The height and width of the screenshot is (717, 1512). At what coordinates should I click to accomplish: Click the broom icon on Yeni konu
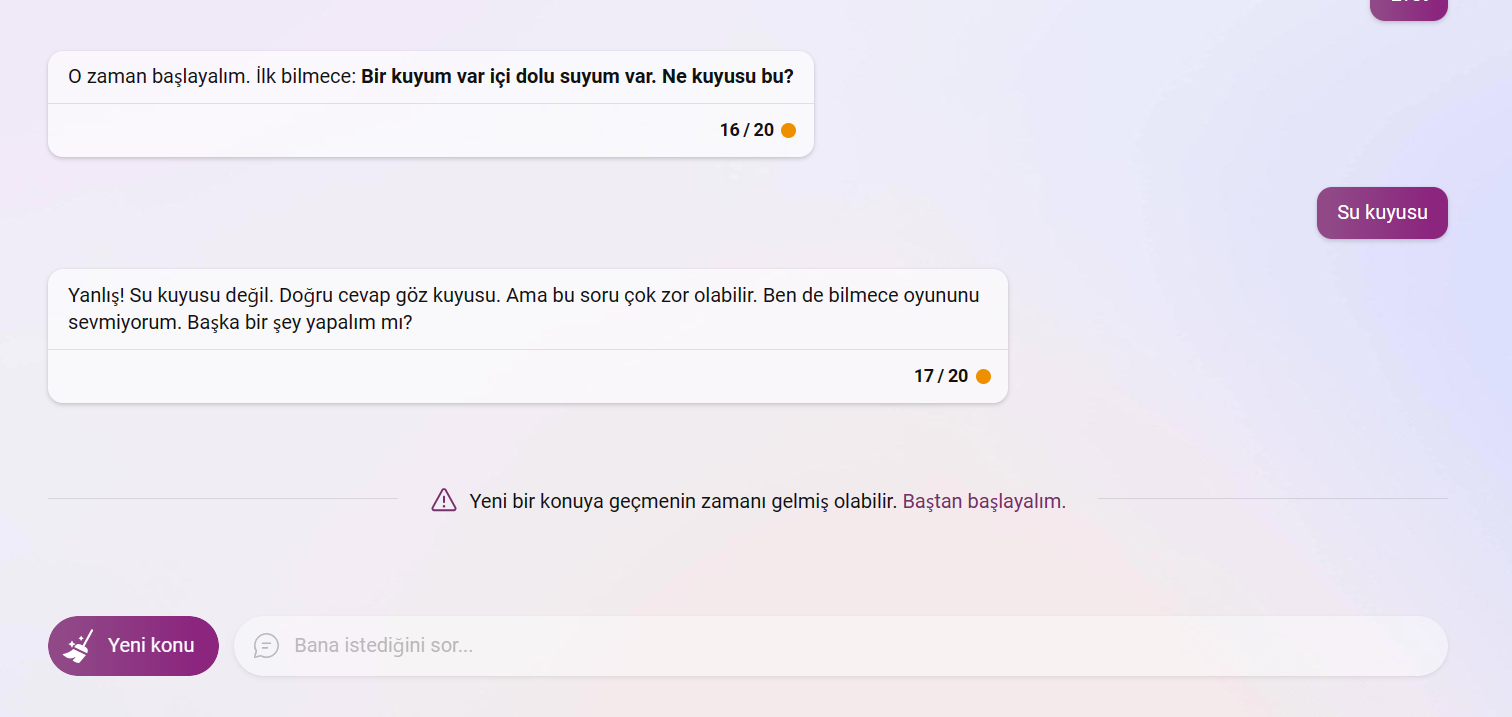tap(79, 646)
